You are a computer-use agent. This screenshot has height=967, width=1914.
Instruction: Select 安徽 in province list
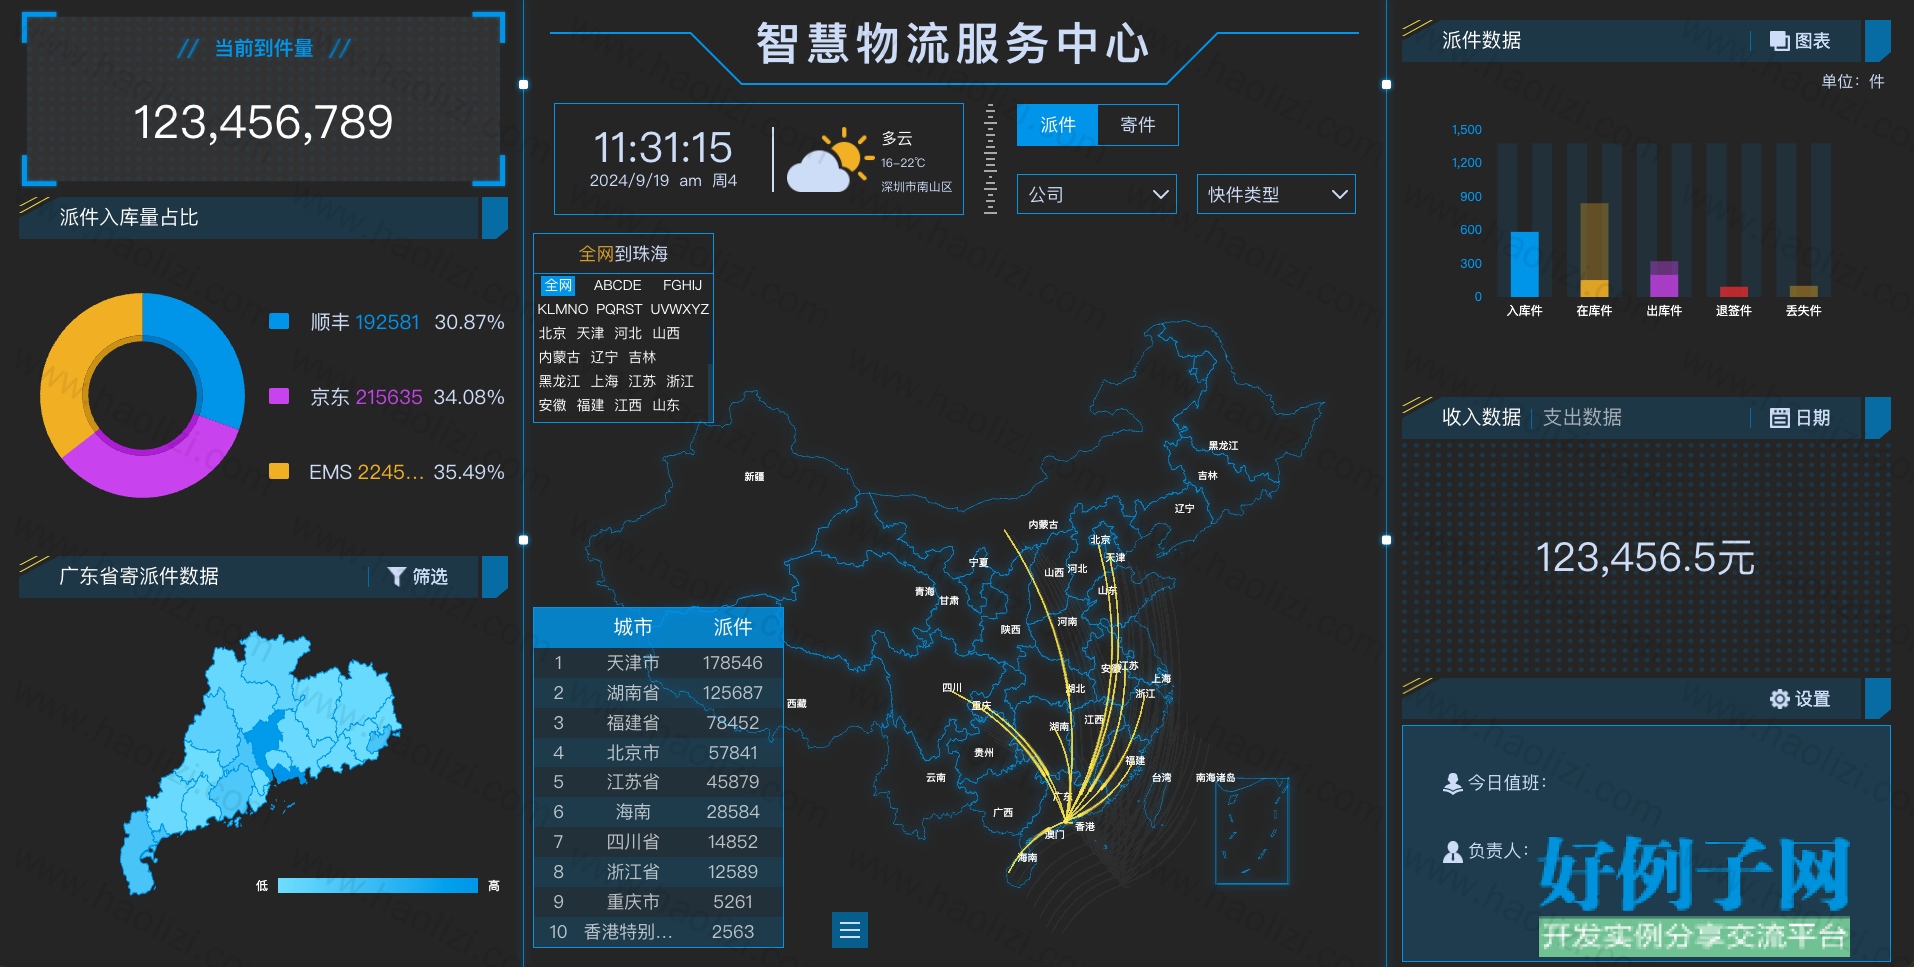click(552, 406)
